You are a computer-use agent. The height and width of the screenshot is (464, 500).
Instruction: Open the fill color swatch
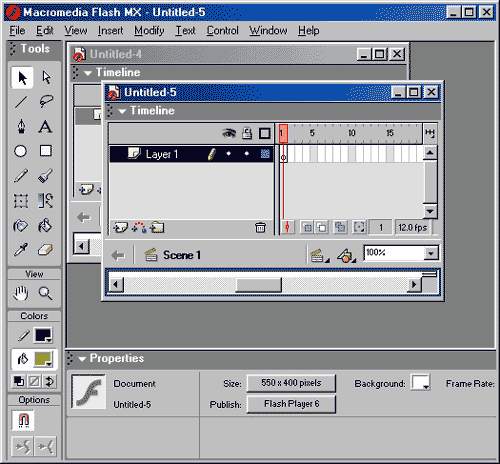(43, 359)
